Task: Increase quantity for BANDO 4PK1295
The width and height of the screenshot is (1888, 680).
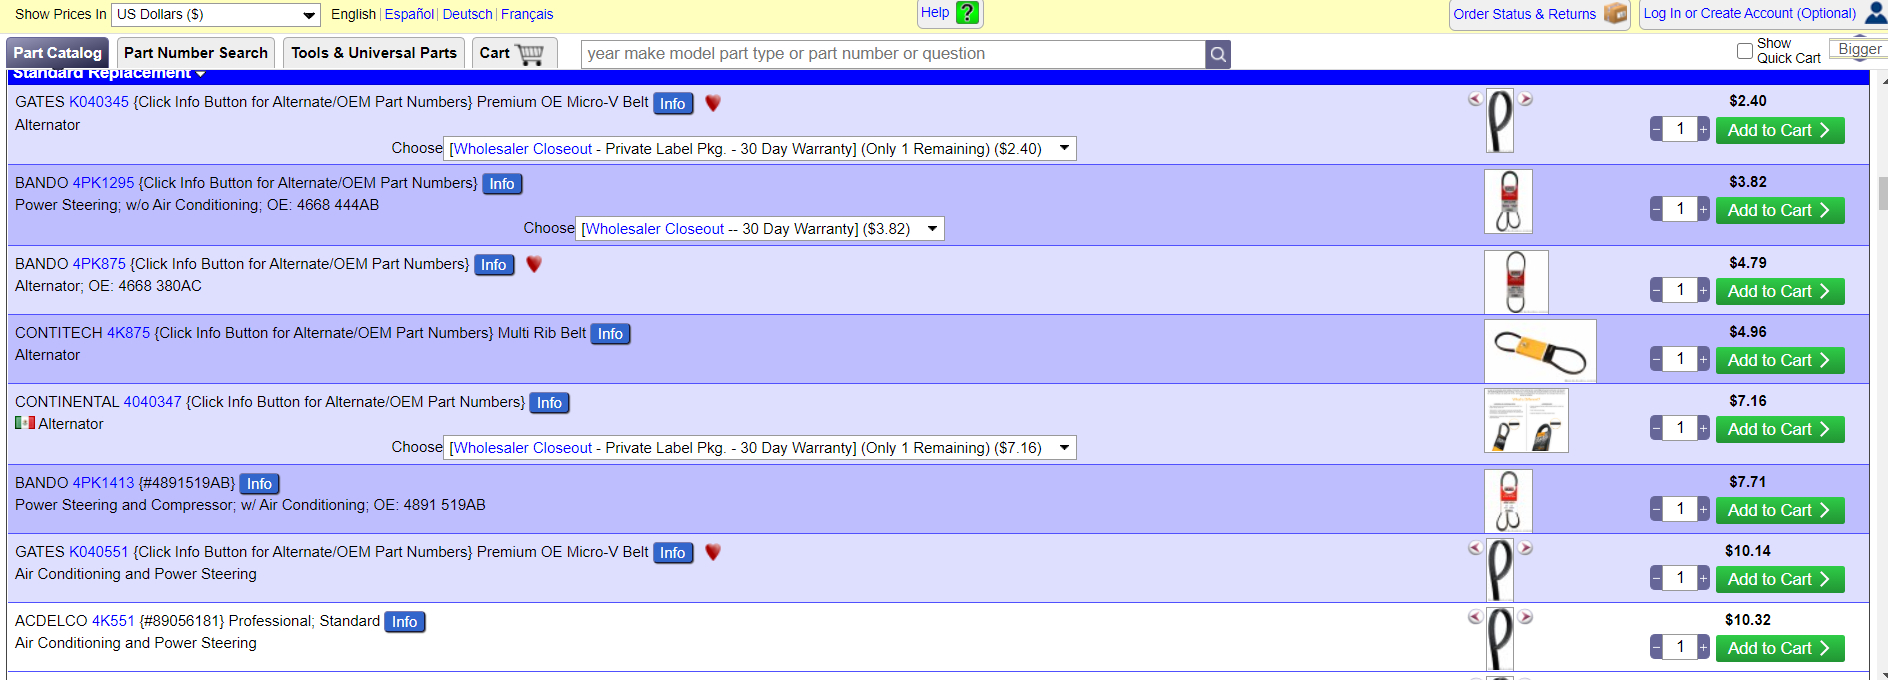Action: tap(1703, 209)
